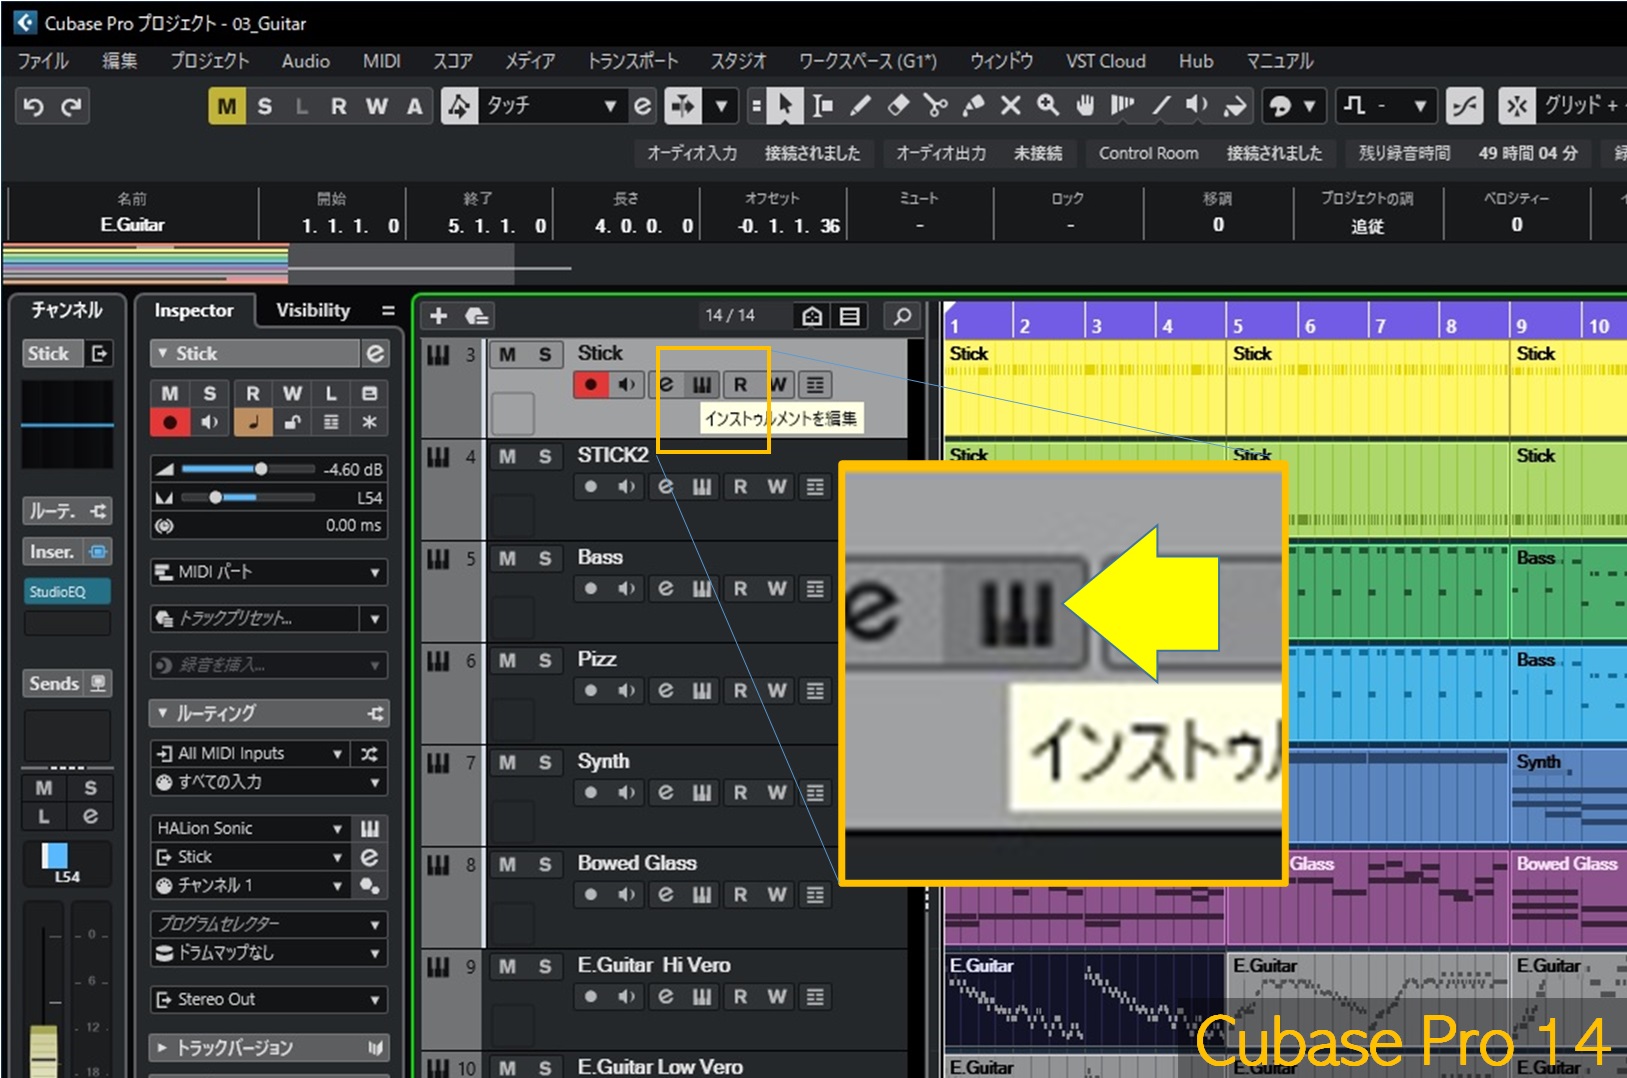Viewport: 1627px width, 1078px height.
Task: Toggle Record Enable on Stick track
Action: pyautogui.click(x=591, y=385)
